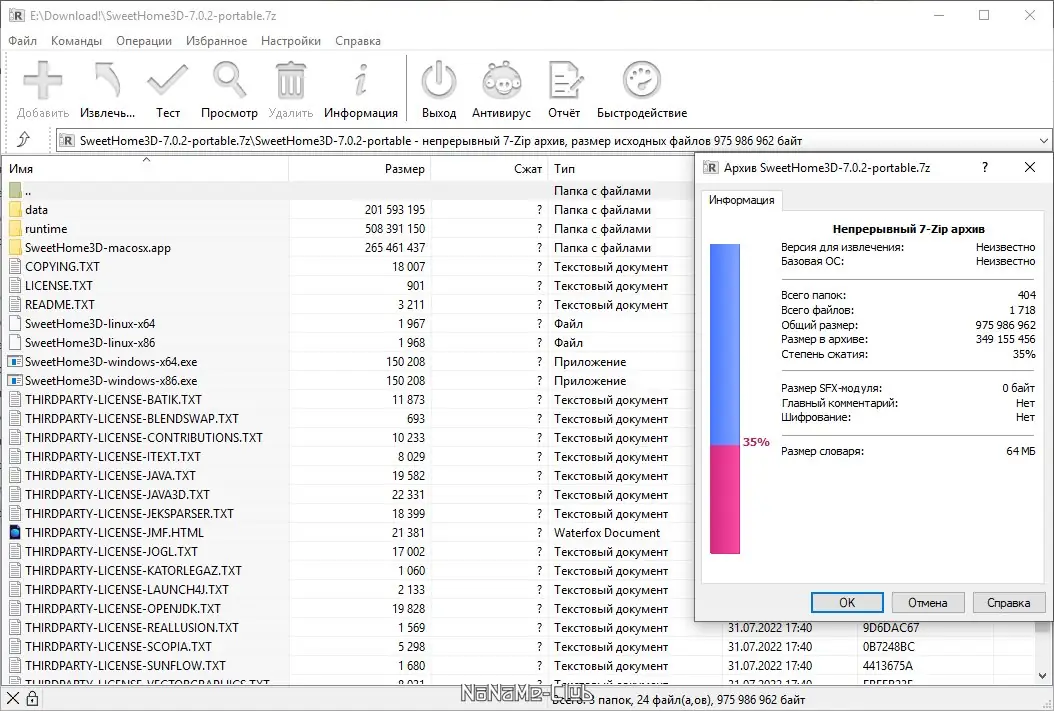Click the Delete (Удалить) trash icon

pos(291,80)
